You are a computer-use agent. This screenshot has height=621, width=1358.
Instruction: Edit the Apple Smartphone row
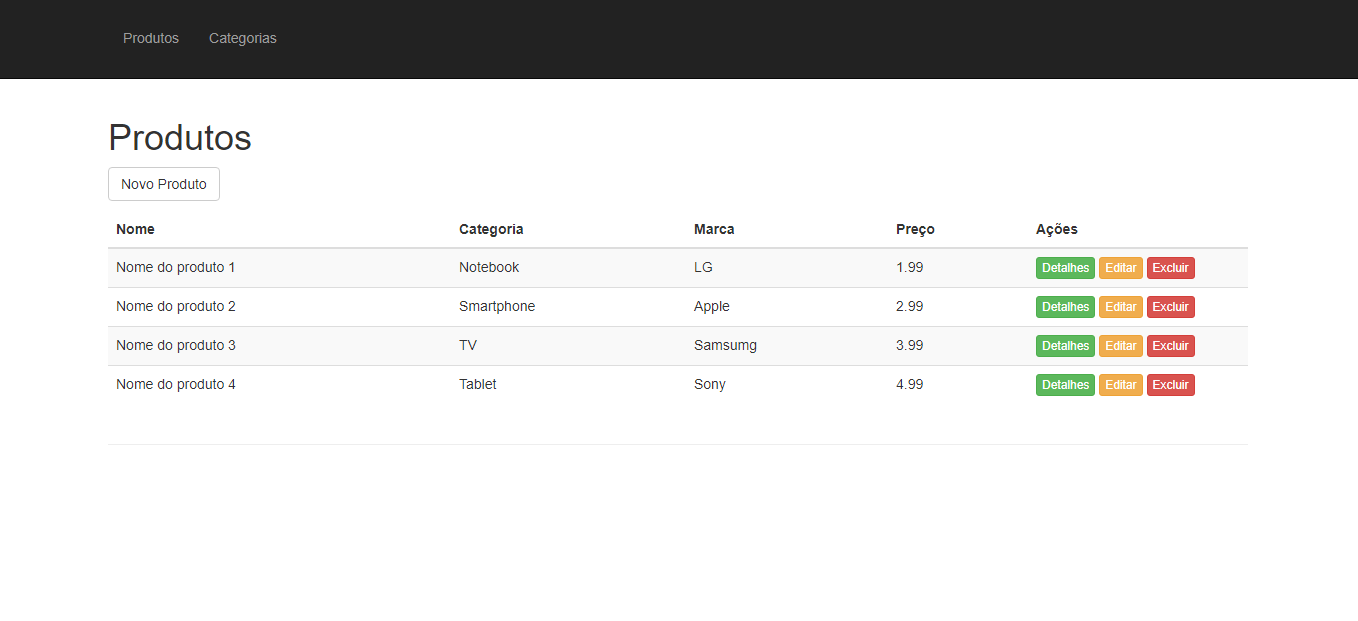point(1120,306)
